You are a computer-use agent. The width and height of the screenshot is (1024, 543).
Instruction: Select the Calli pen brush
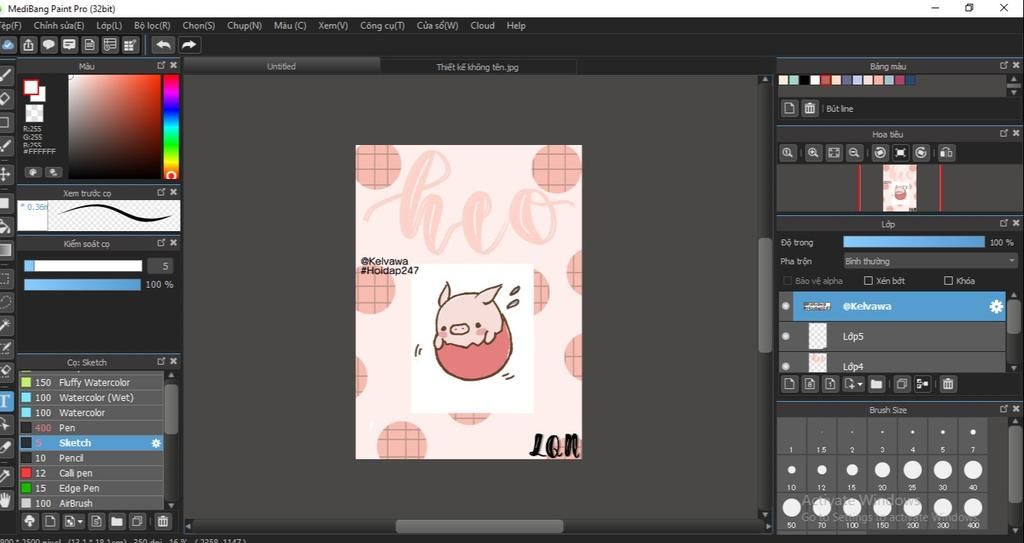(x=91, y=473)
